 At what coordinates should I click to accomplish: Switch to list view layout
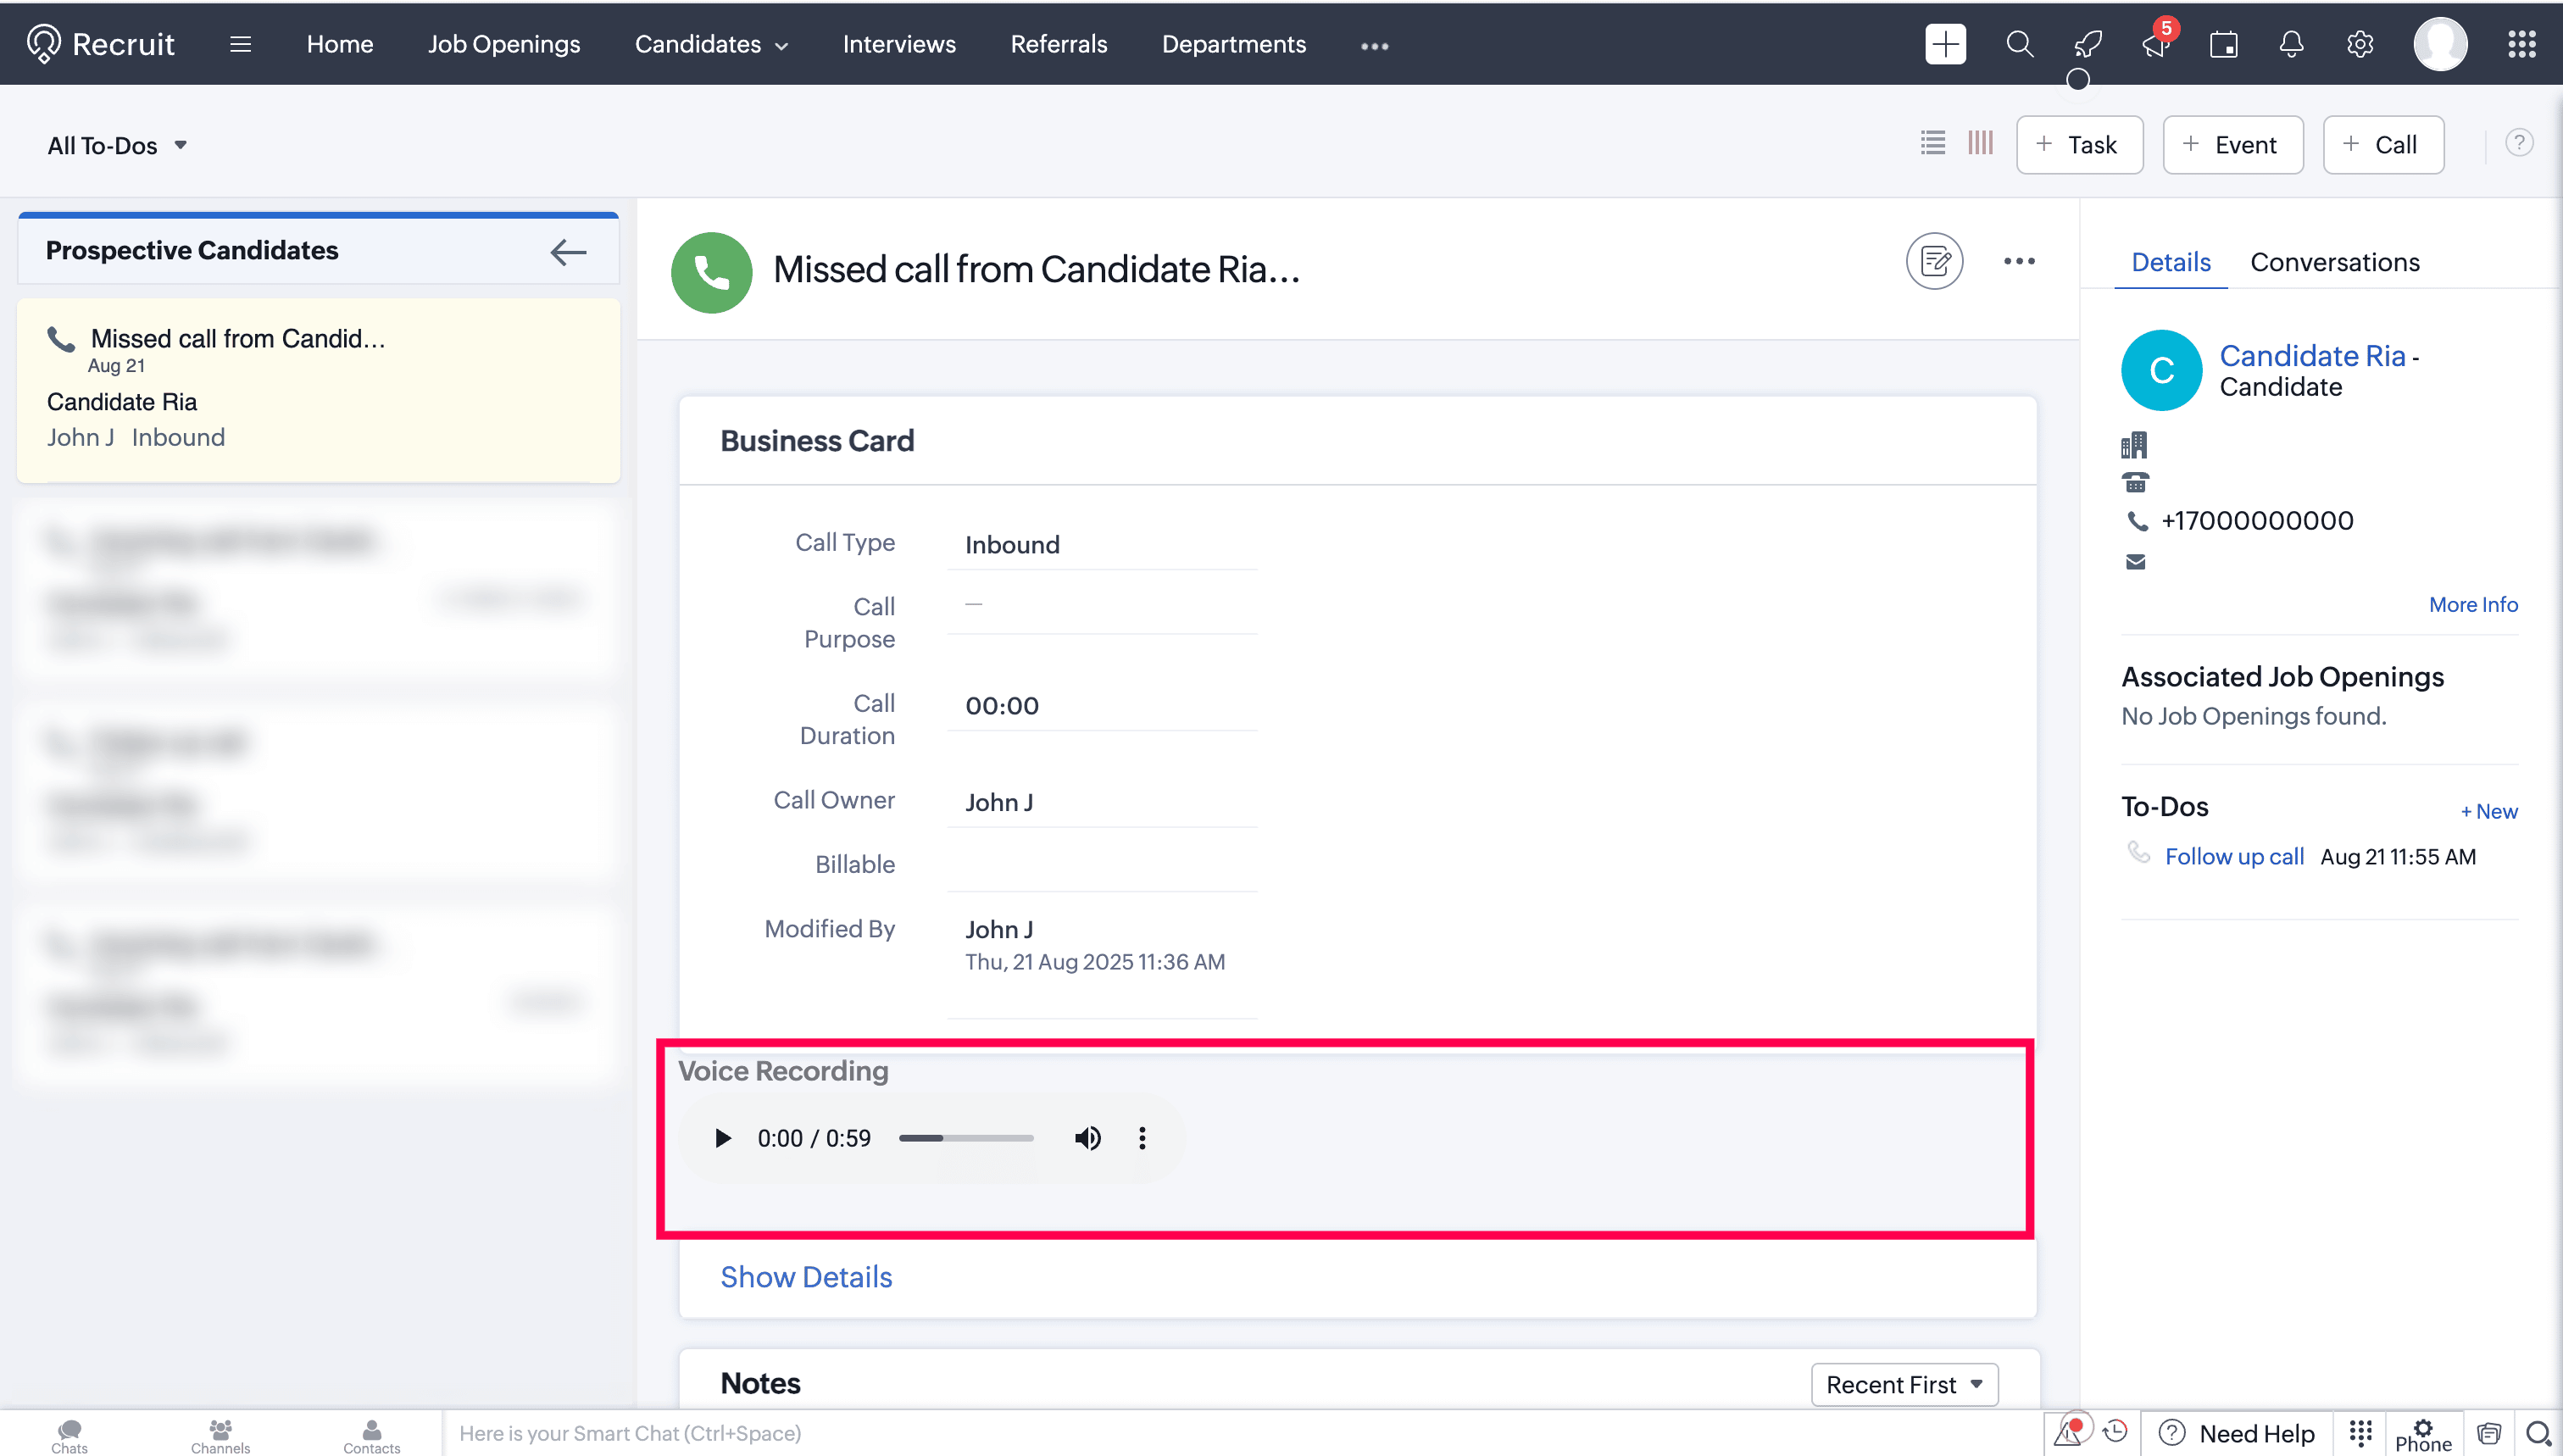coord(1932,144)
